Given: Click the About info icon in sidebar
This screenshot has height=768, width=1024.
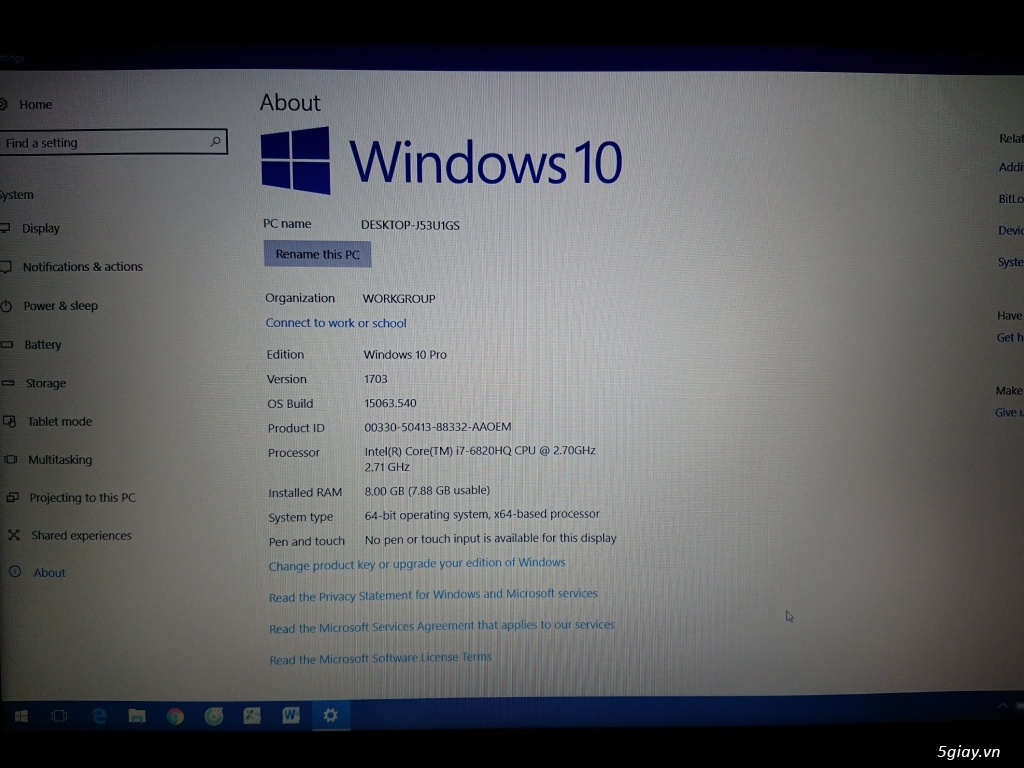Looking at the screenshot, I should (x=15, y=572).
